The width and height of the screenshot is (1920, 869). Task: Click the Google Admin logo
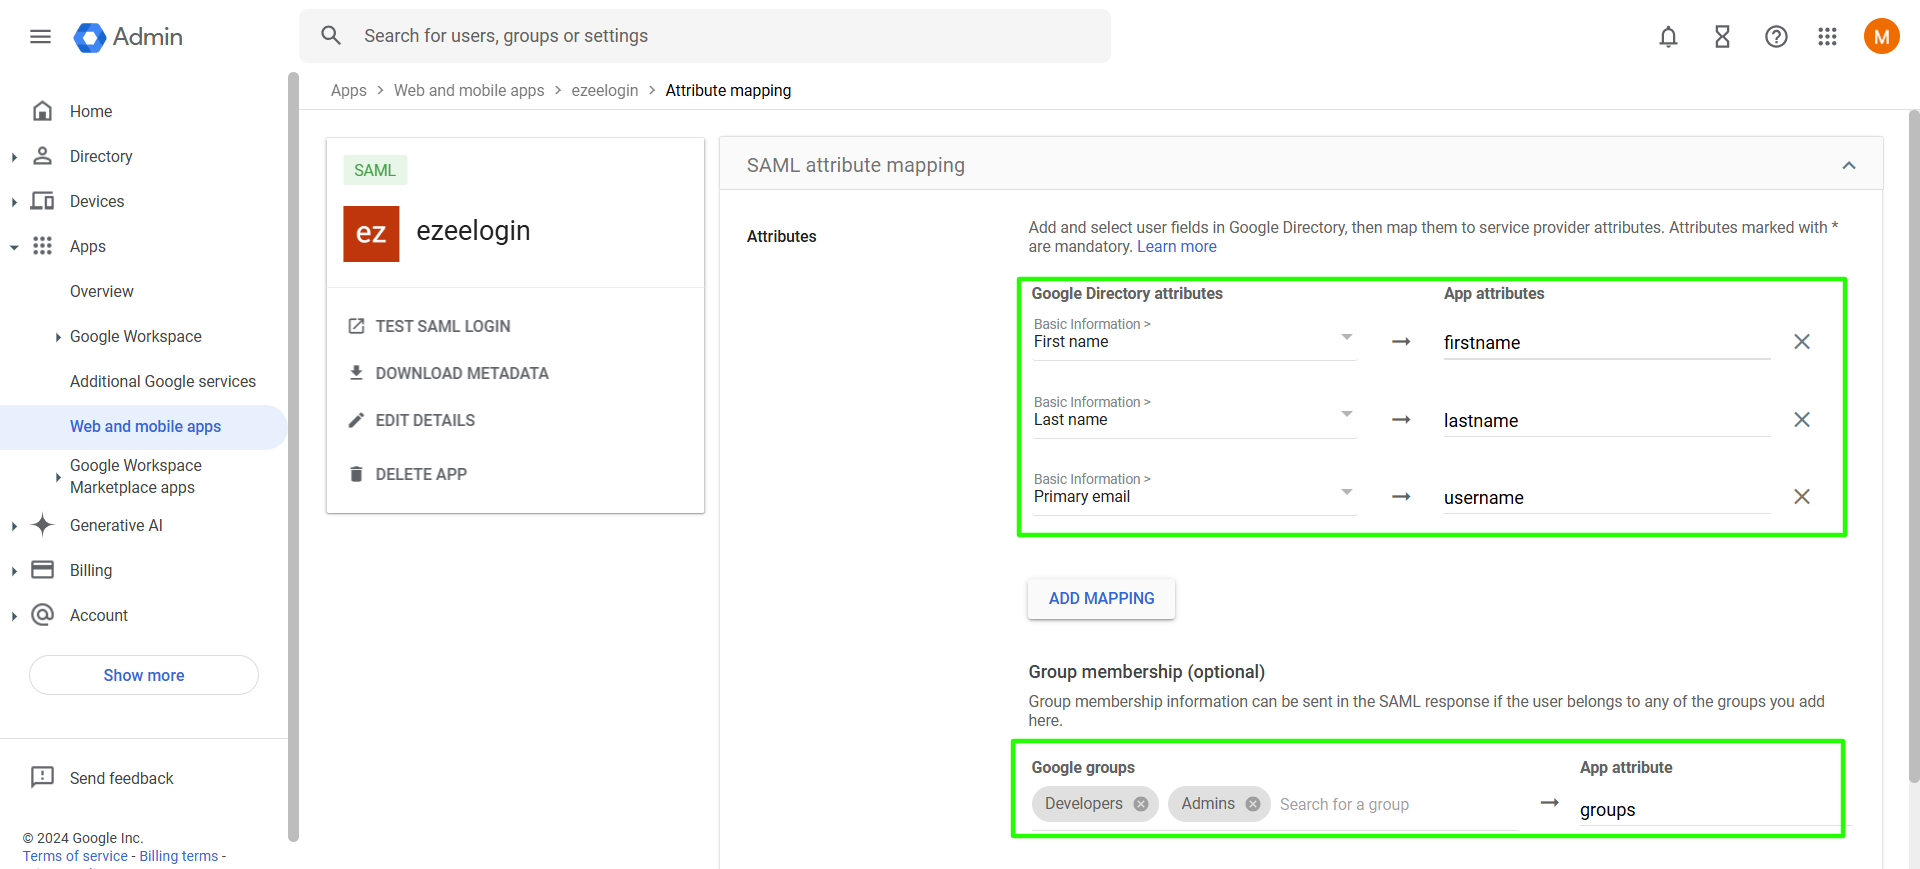click(128, 37)
